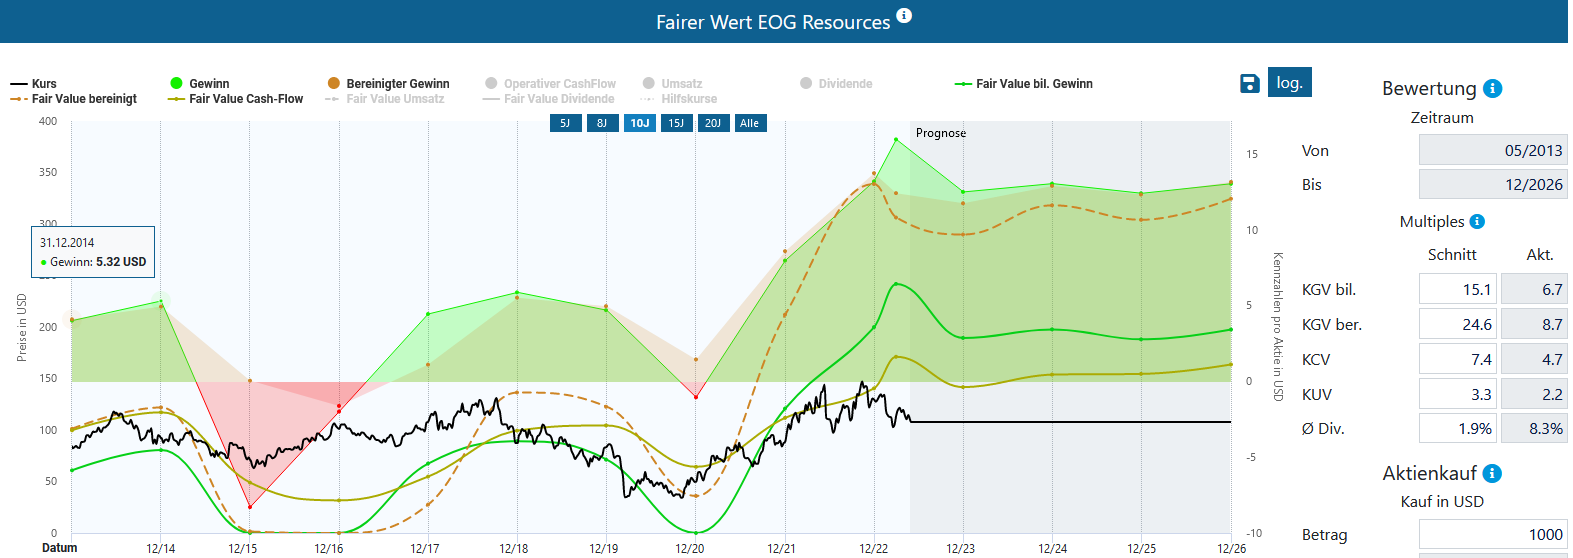
Task: Enable Dividende series in legend
Action: coord(836,84)
